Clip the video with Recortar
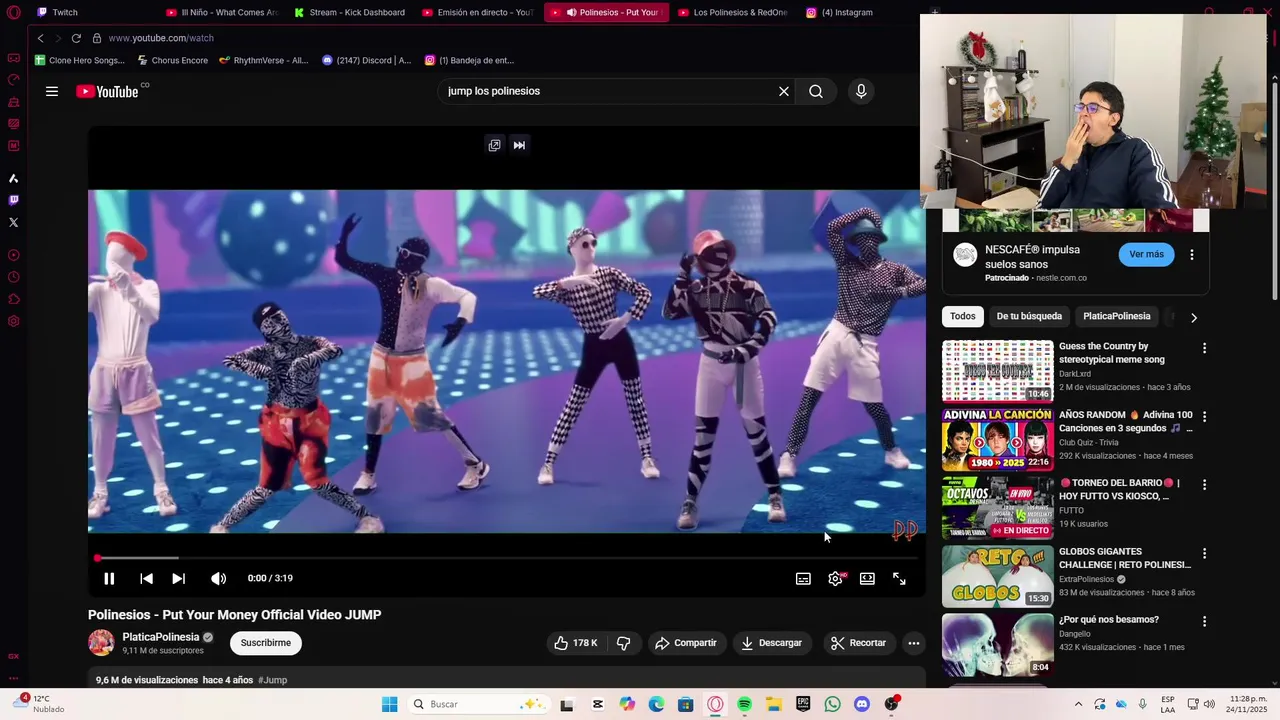 coord(858,643)
